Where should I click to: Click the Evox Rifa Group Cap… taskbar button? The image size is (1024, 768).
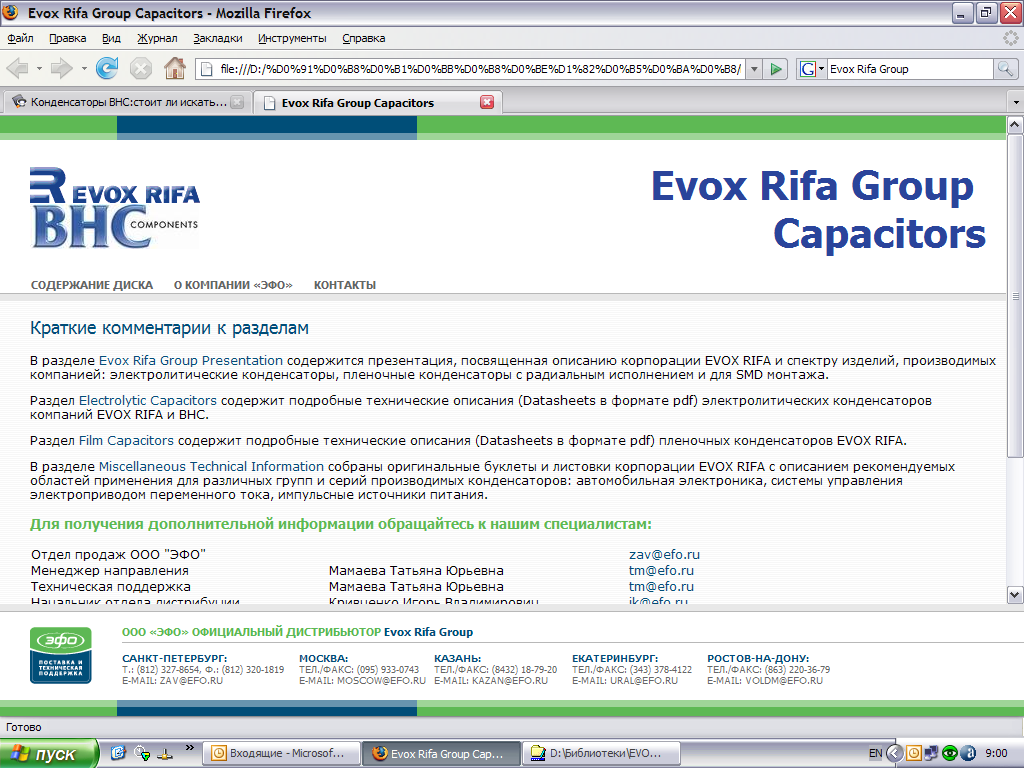click(441, 754)
